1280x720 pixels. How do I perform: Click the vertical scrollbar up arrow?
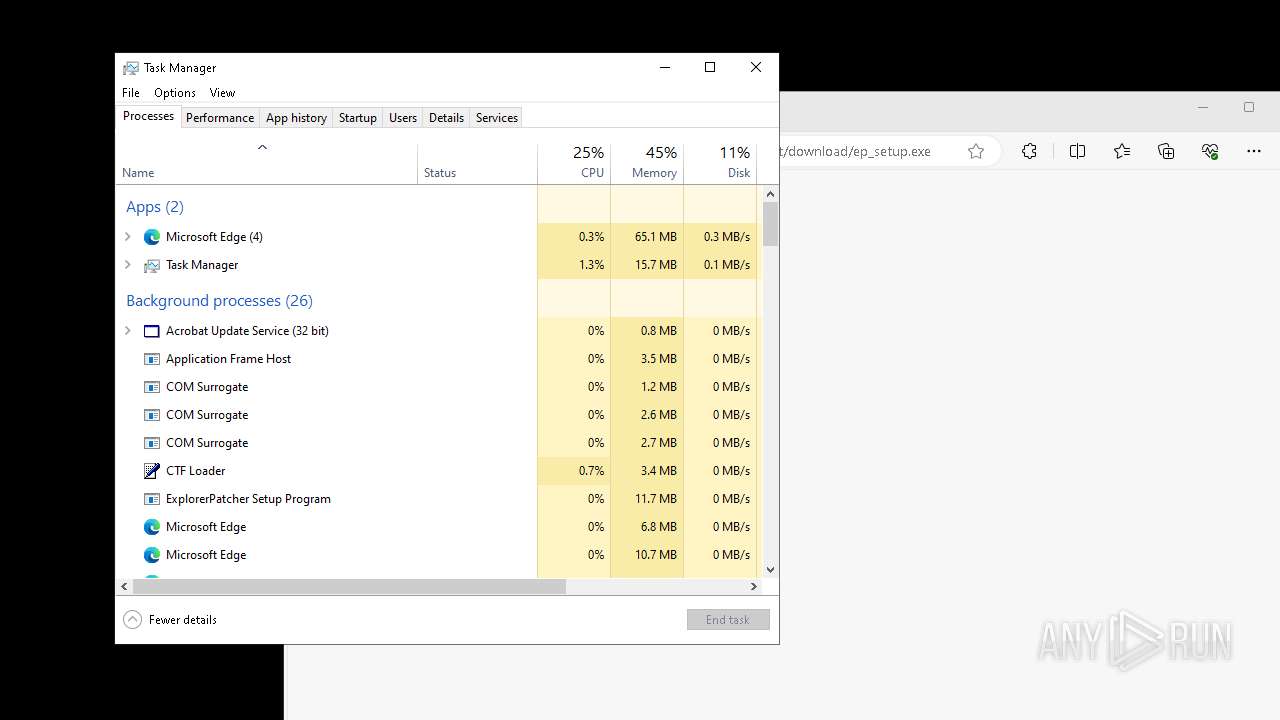(x=770, y=193)
